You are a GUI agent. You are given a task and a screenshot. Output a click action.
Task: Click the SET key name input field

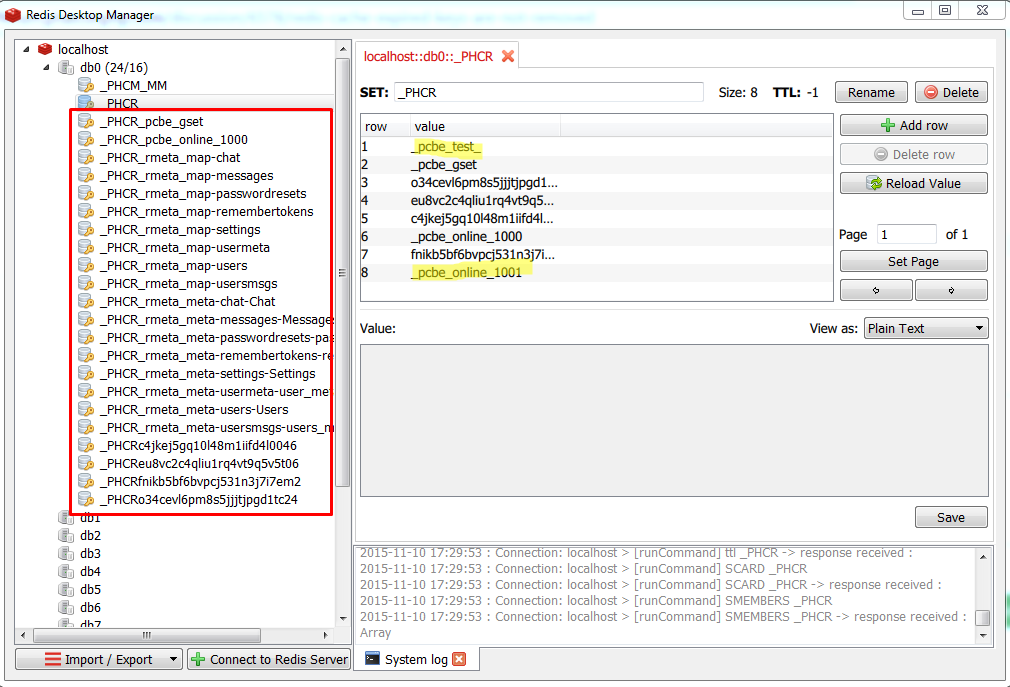pyautogui.click(x=550, y=92)
